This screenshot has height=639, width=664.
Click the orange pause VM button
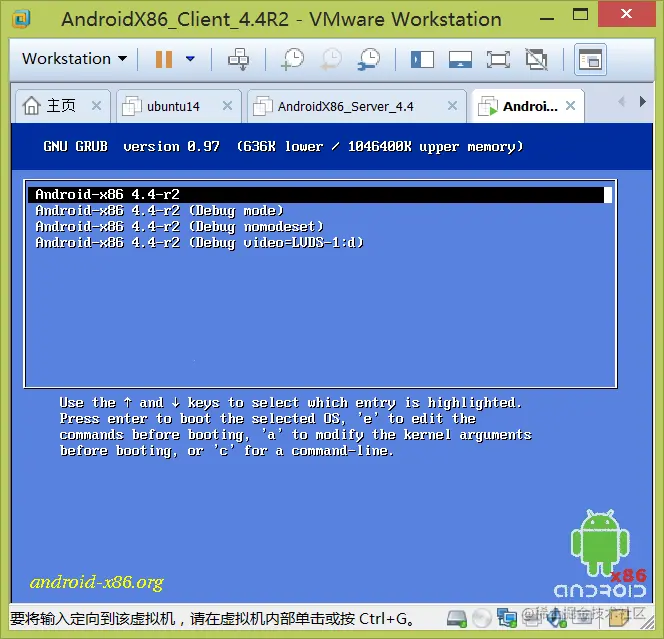[x=163, y=59]
